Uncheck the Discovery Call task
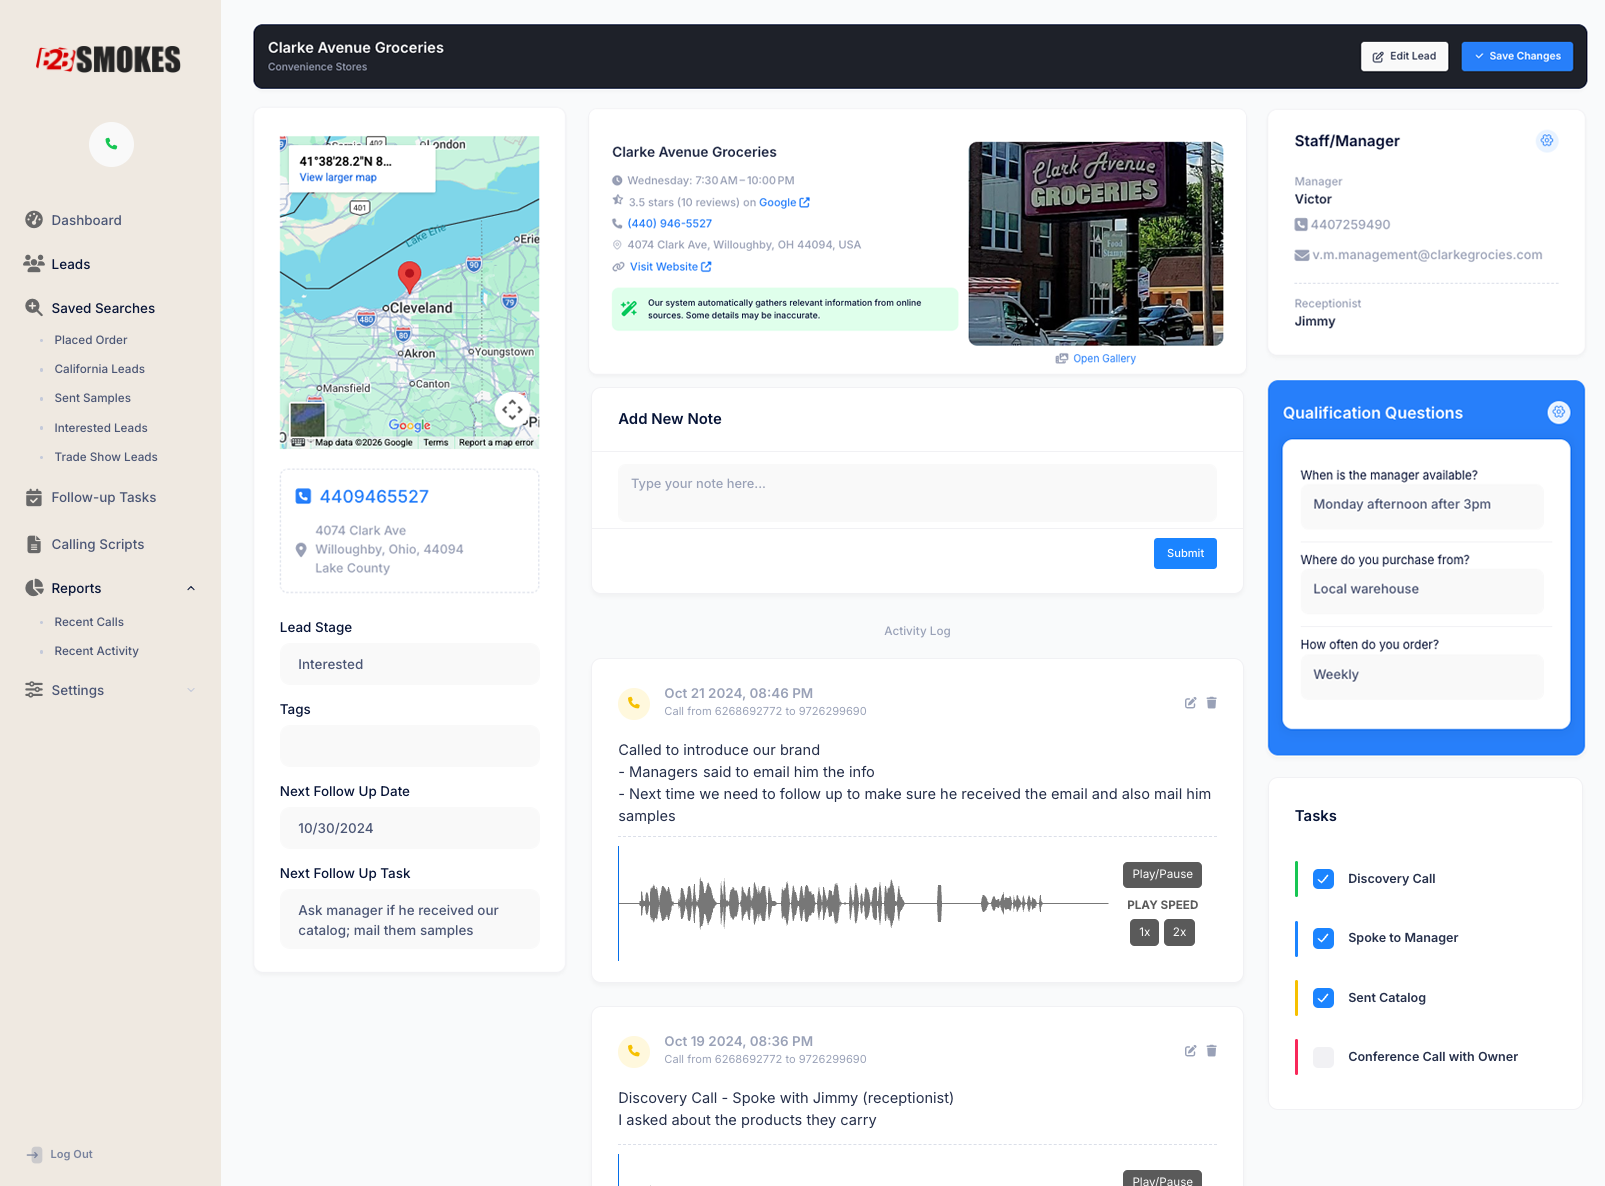Viewport: 1605px width, 1186px height. (x=1323, y=879)
